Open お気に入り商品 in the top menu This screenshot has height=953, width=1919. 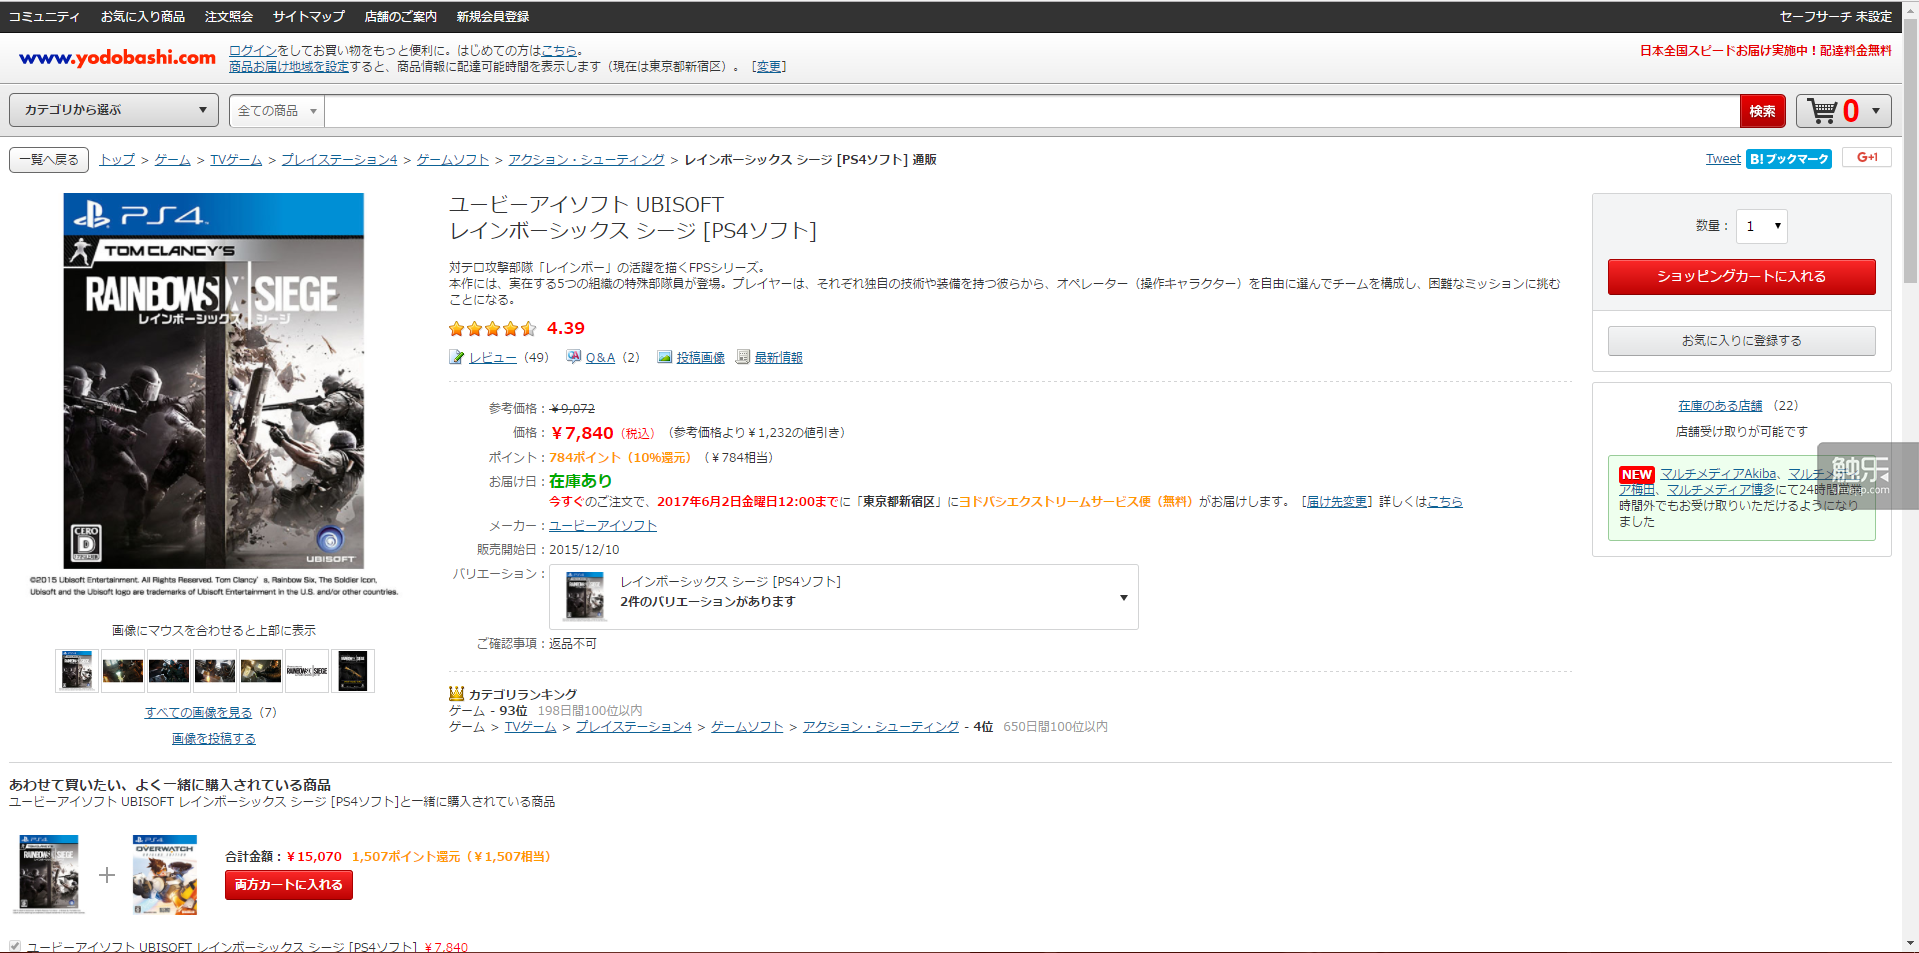pos(142,16)
